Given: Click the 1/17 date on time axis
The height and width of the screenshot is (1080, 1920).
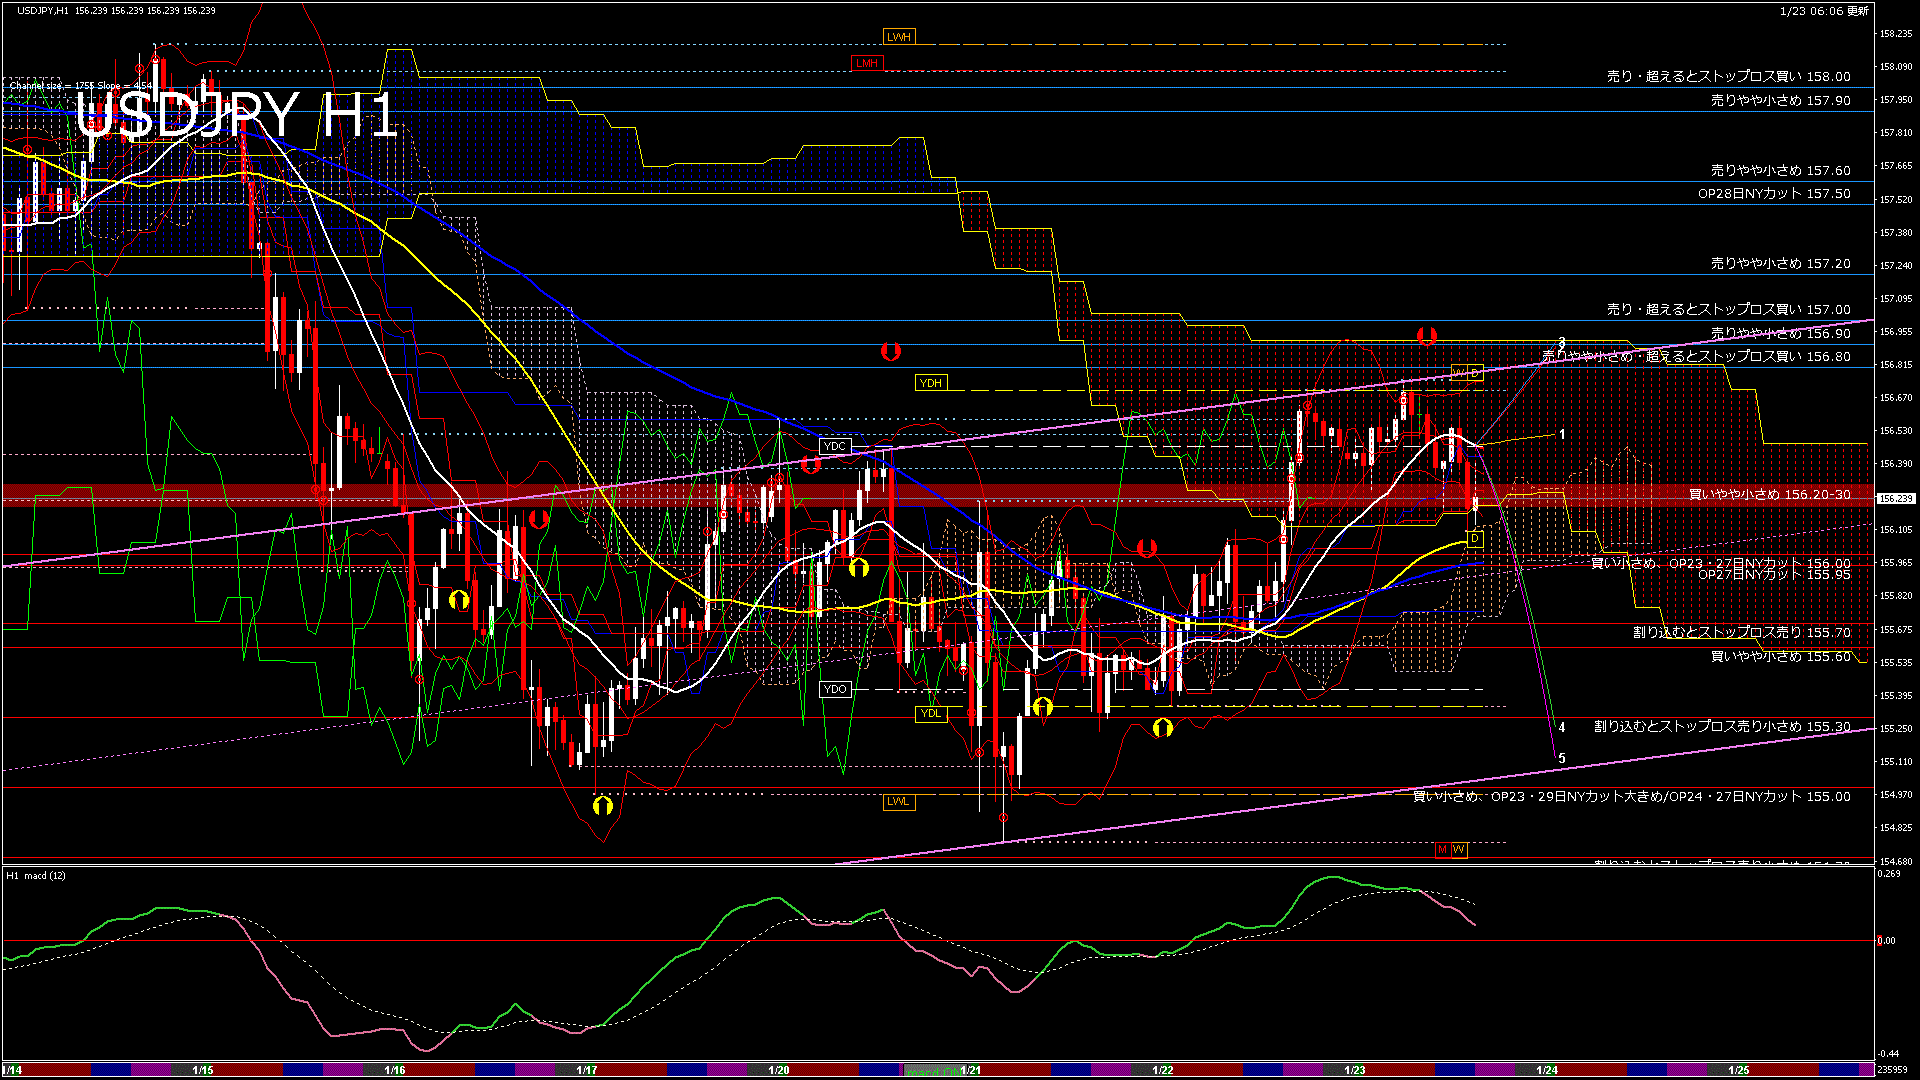Looking at the screenshot, I should click(x=587, y=1070).
